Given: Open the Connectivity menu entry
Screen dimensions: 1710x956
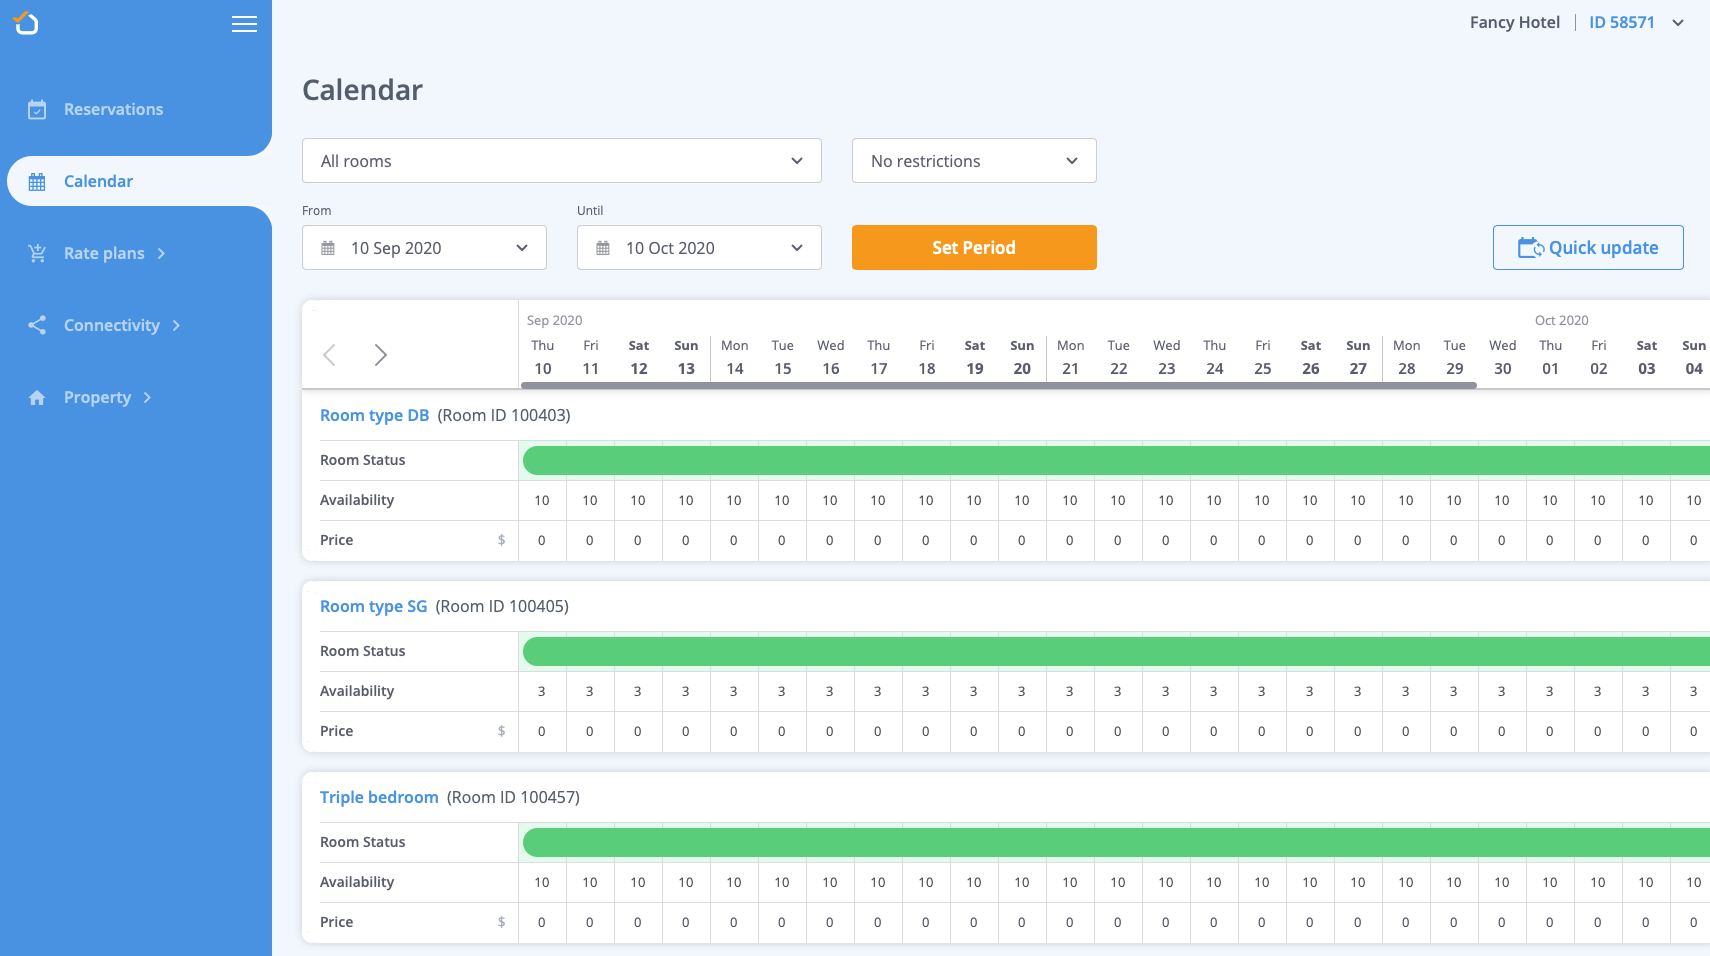Looking at the screenshot, I should (x=111, y=324).
